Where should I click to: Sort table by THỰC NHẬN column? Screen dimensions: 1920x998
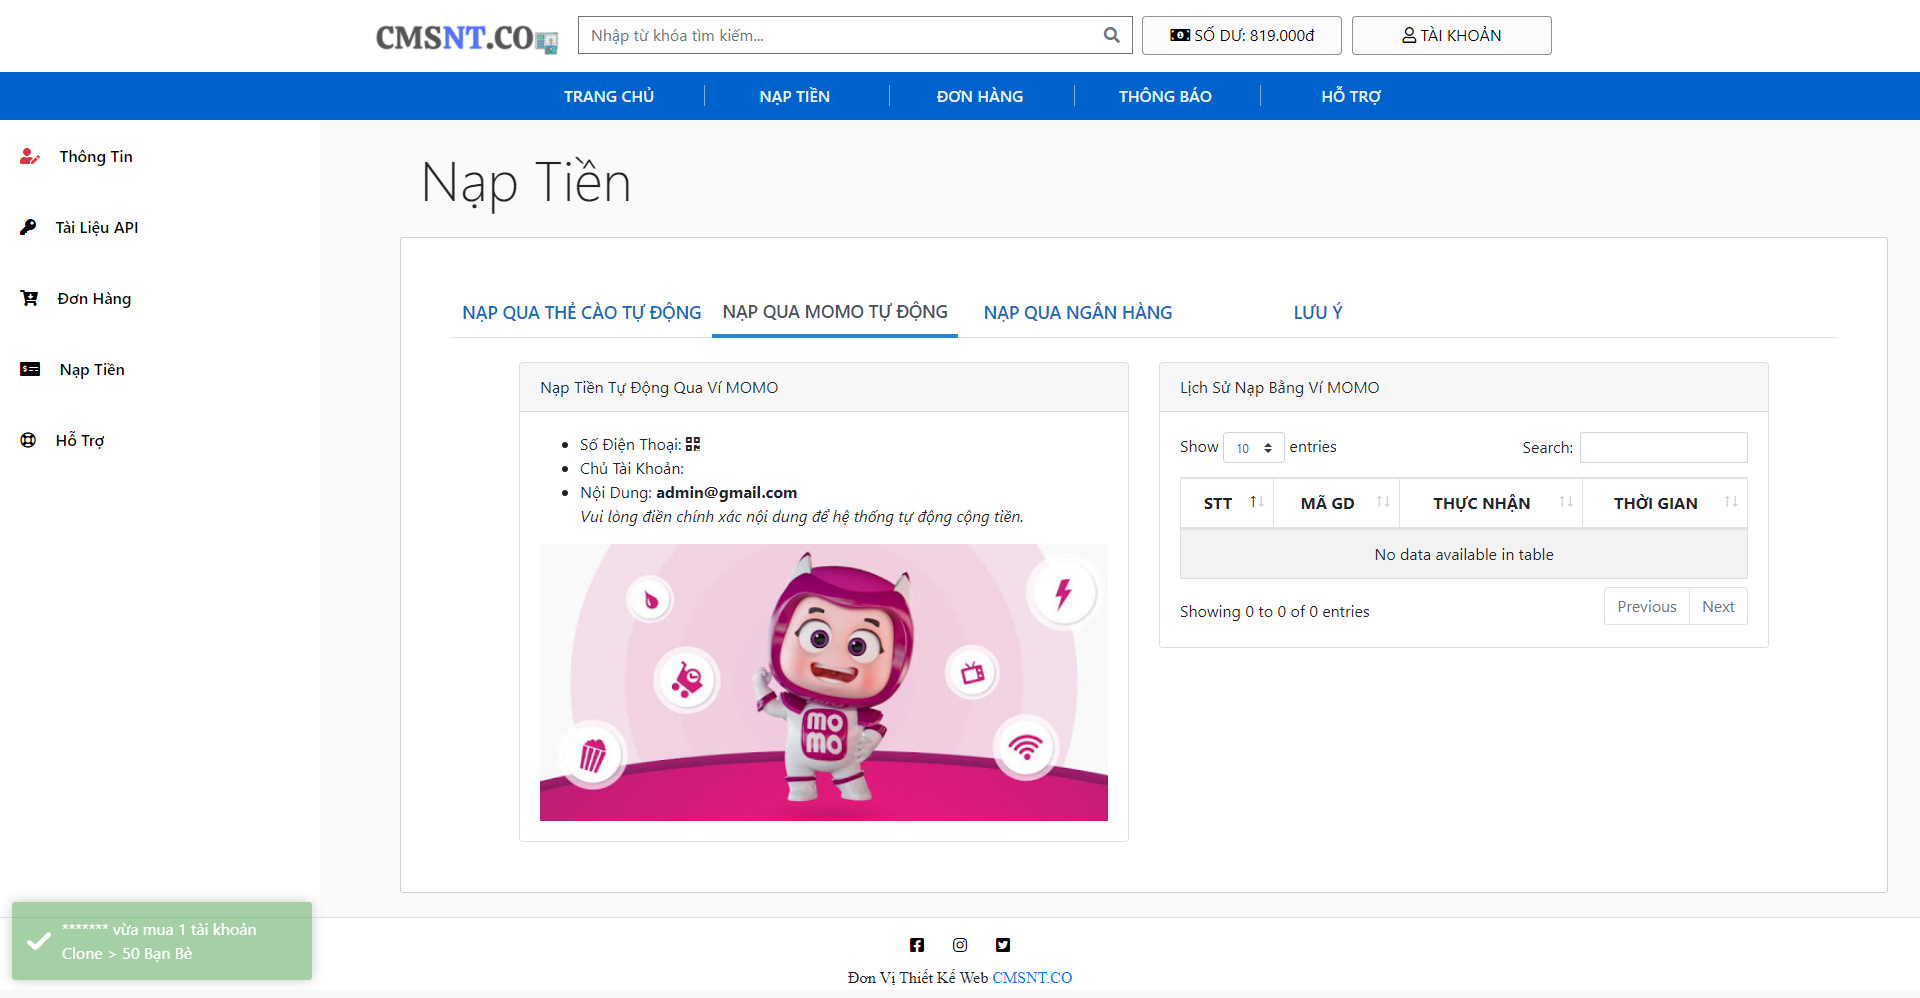(1491, 503)
